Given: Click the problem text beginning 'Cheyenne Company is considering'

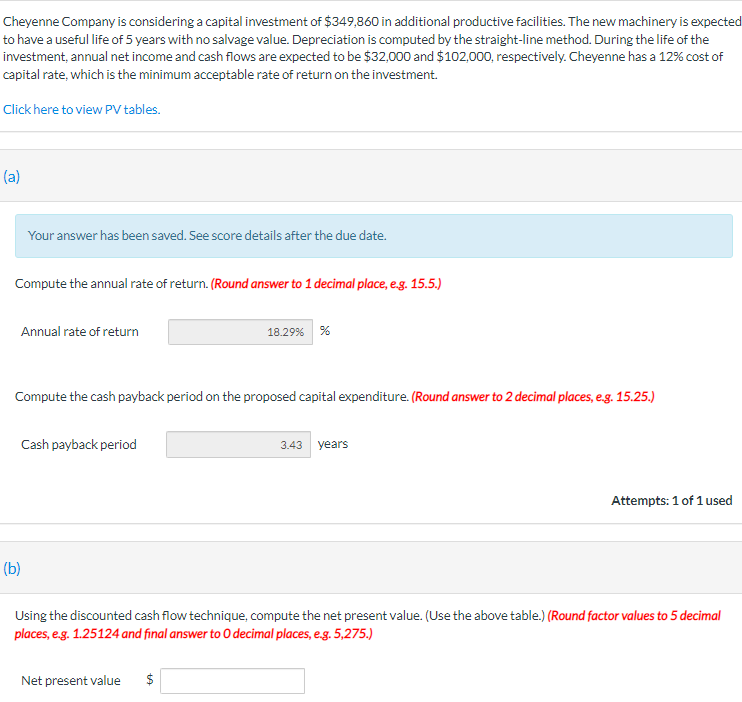Looking at the screenshot, I should coord(371,48).
